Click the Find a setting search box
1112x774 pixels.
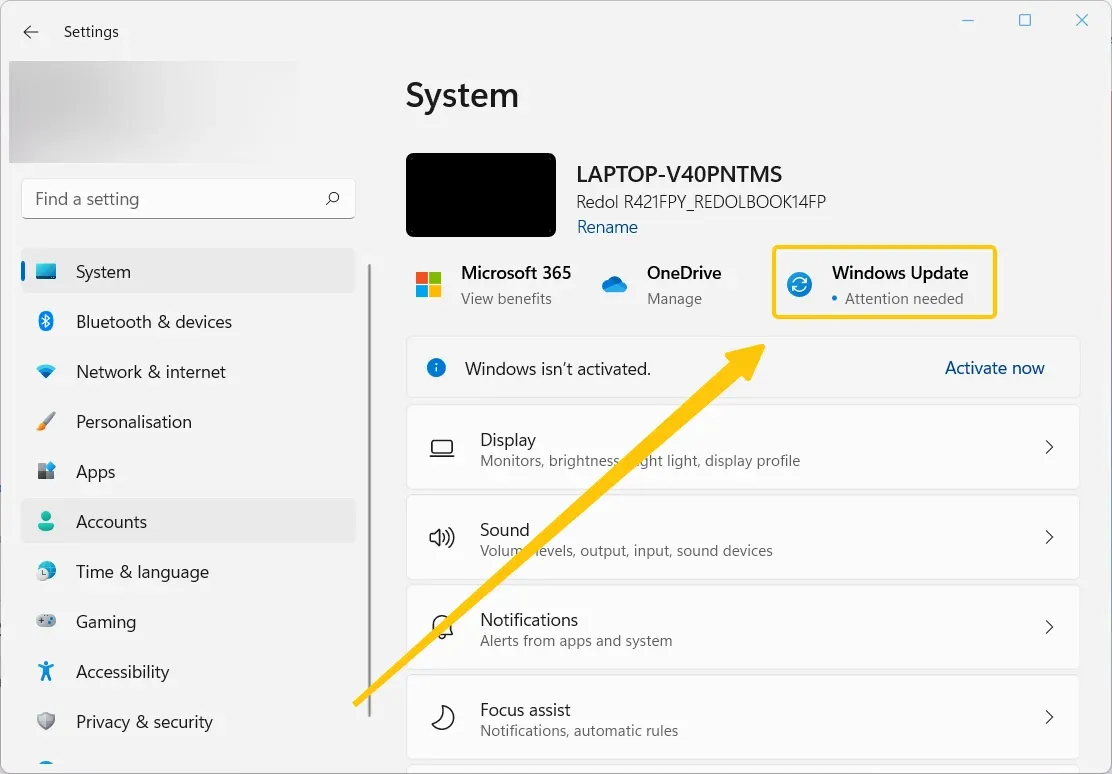[x=188, y=199]
